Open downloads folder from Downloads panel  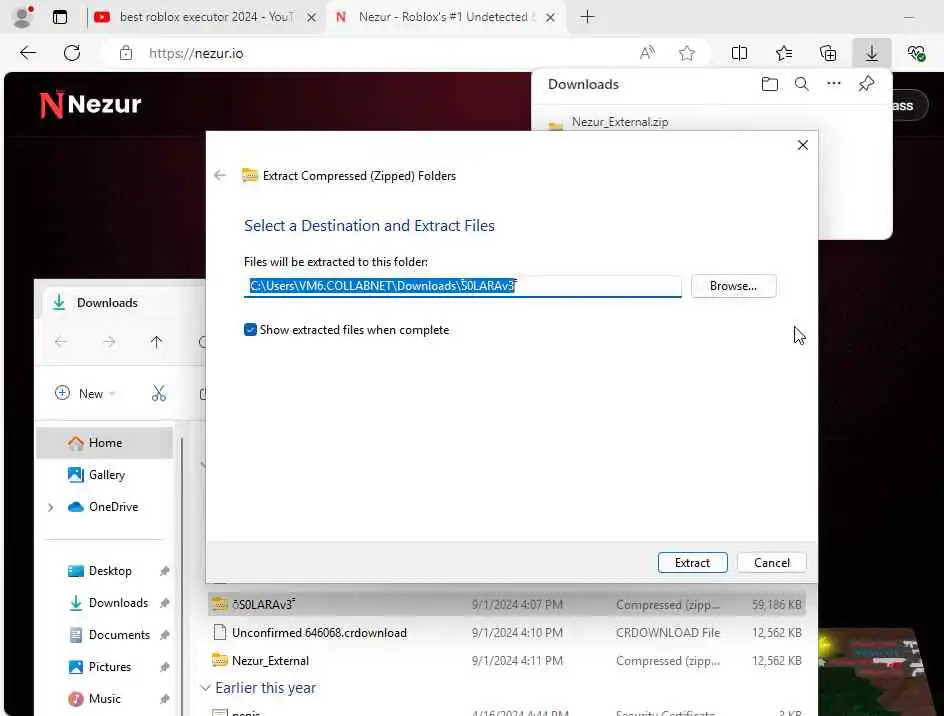pyautogui.click(x=769, y=84)
